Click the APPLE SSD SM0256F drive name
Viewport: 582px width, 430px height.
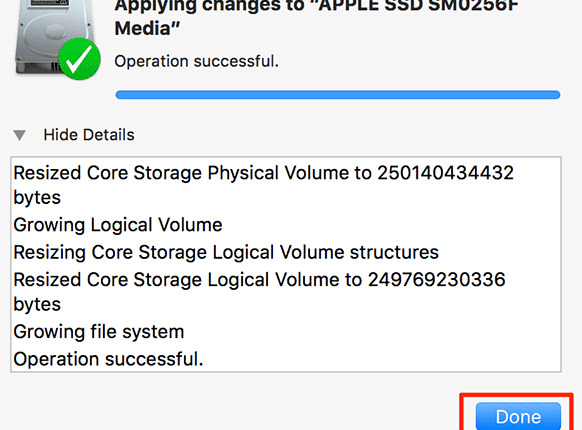[418, 5]
